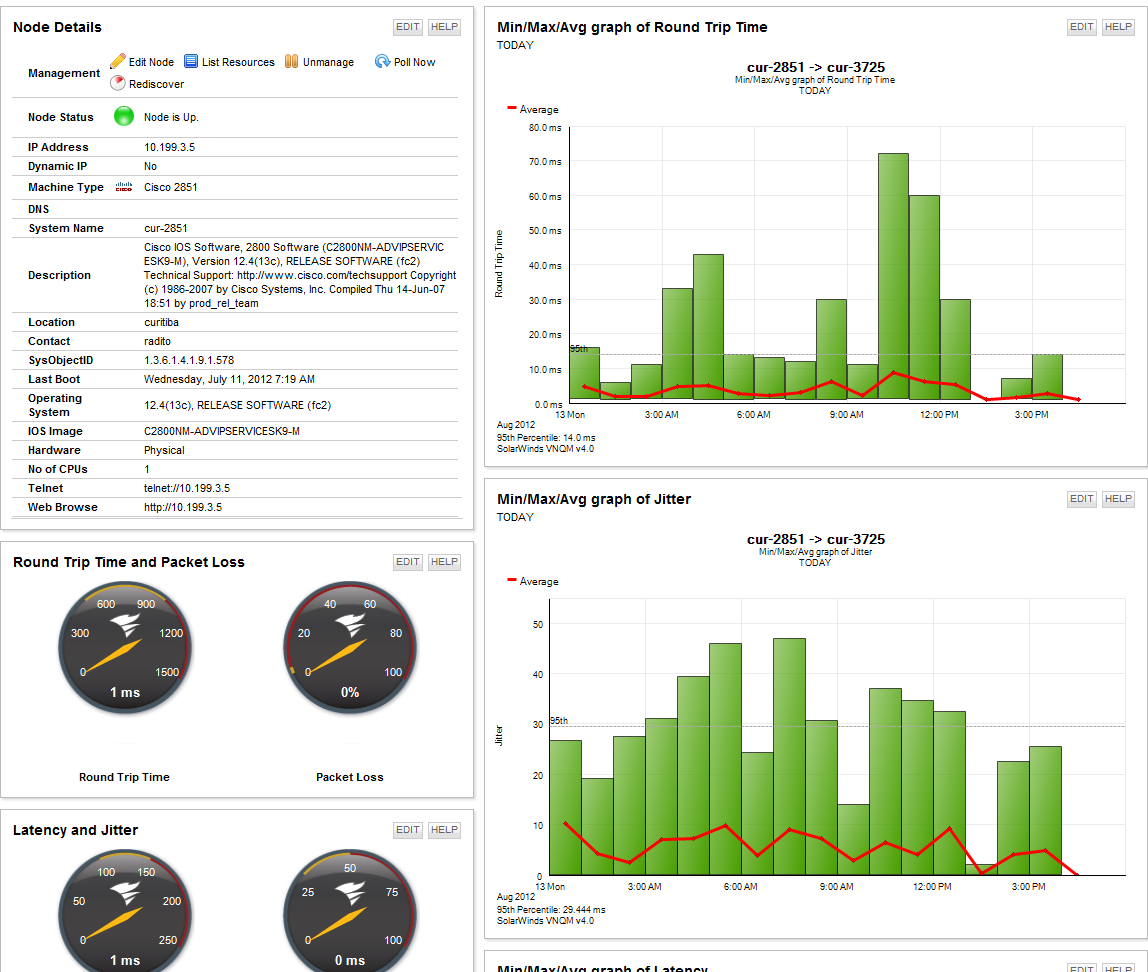Screen dimensions: 1148x972
Task: Click the Node is Up status text
Action: click(171, 117)
